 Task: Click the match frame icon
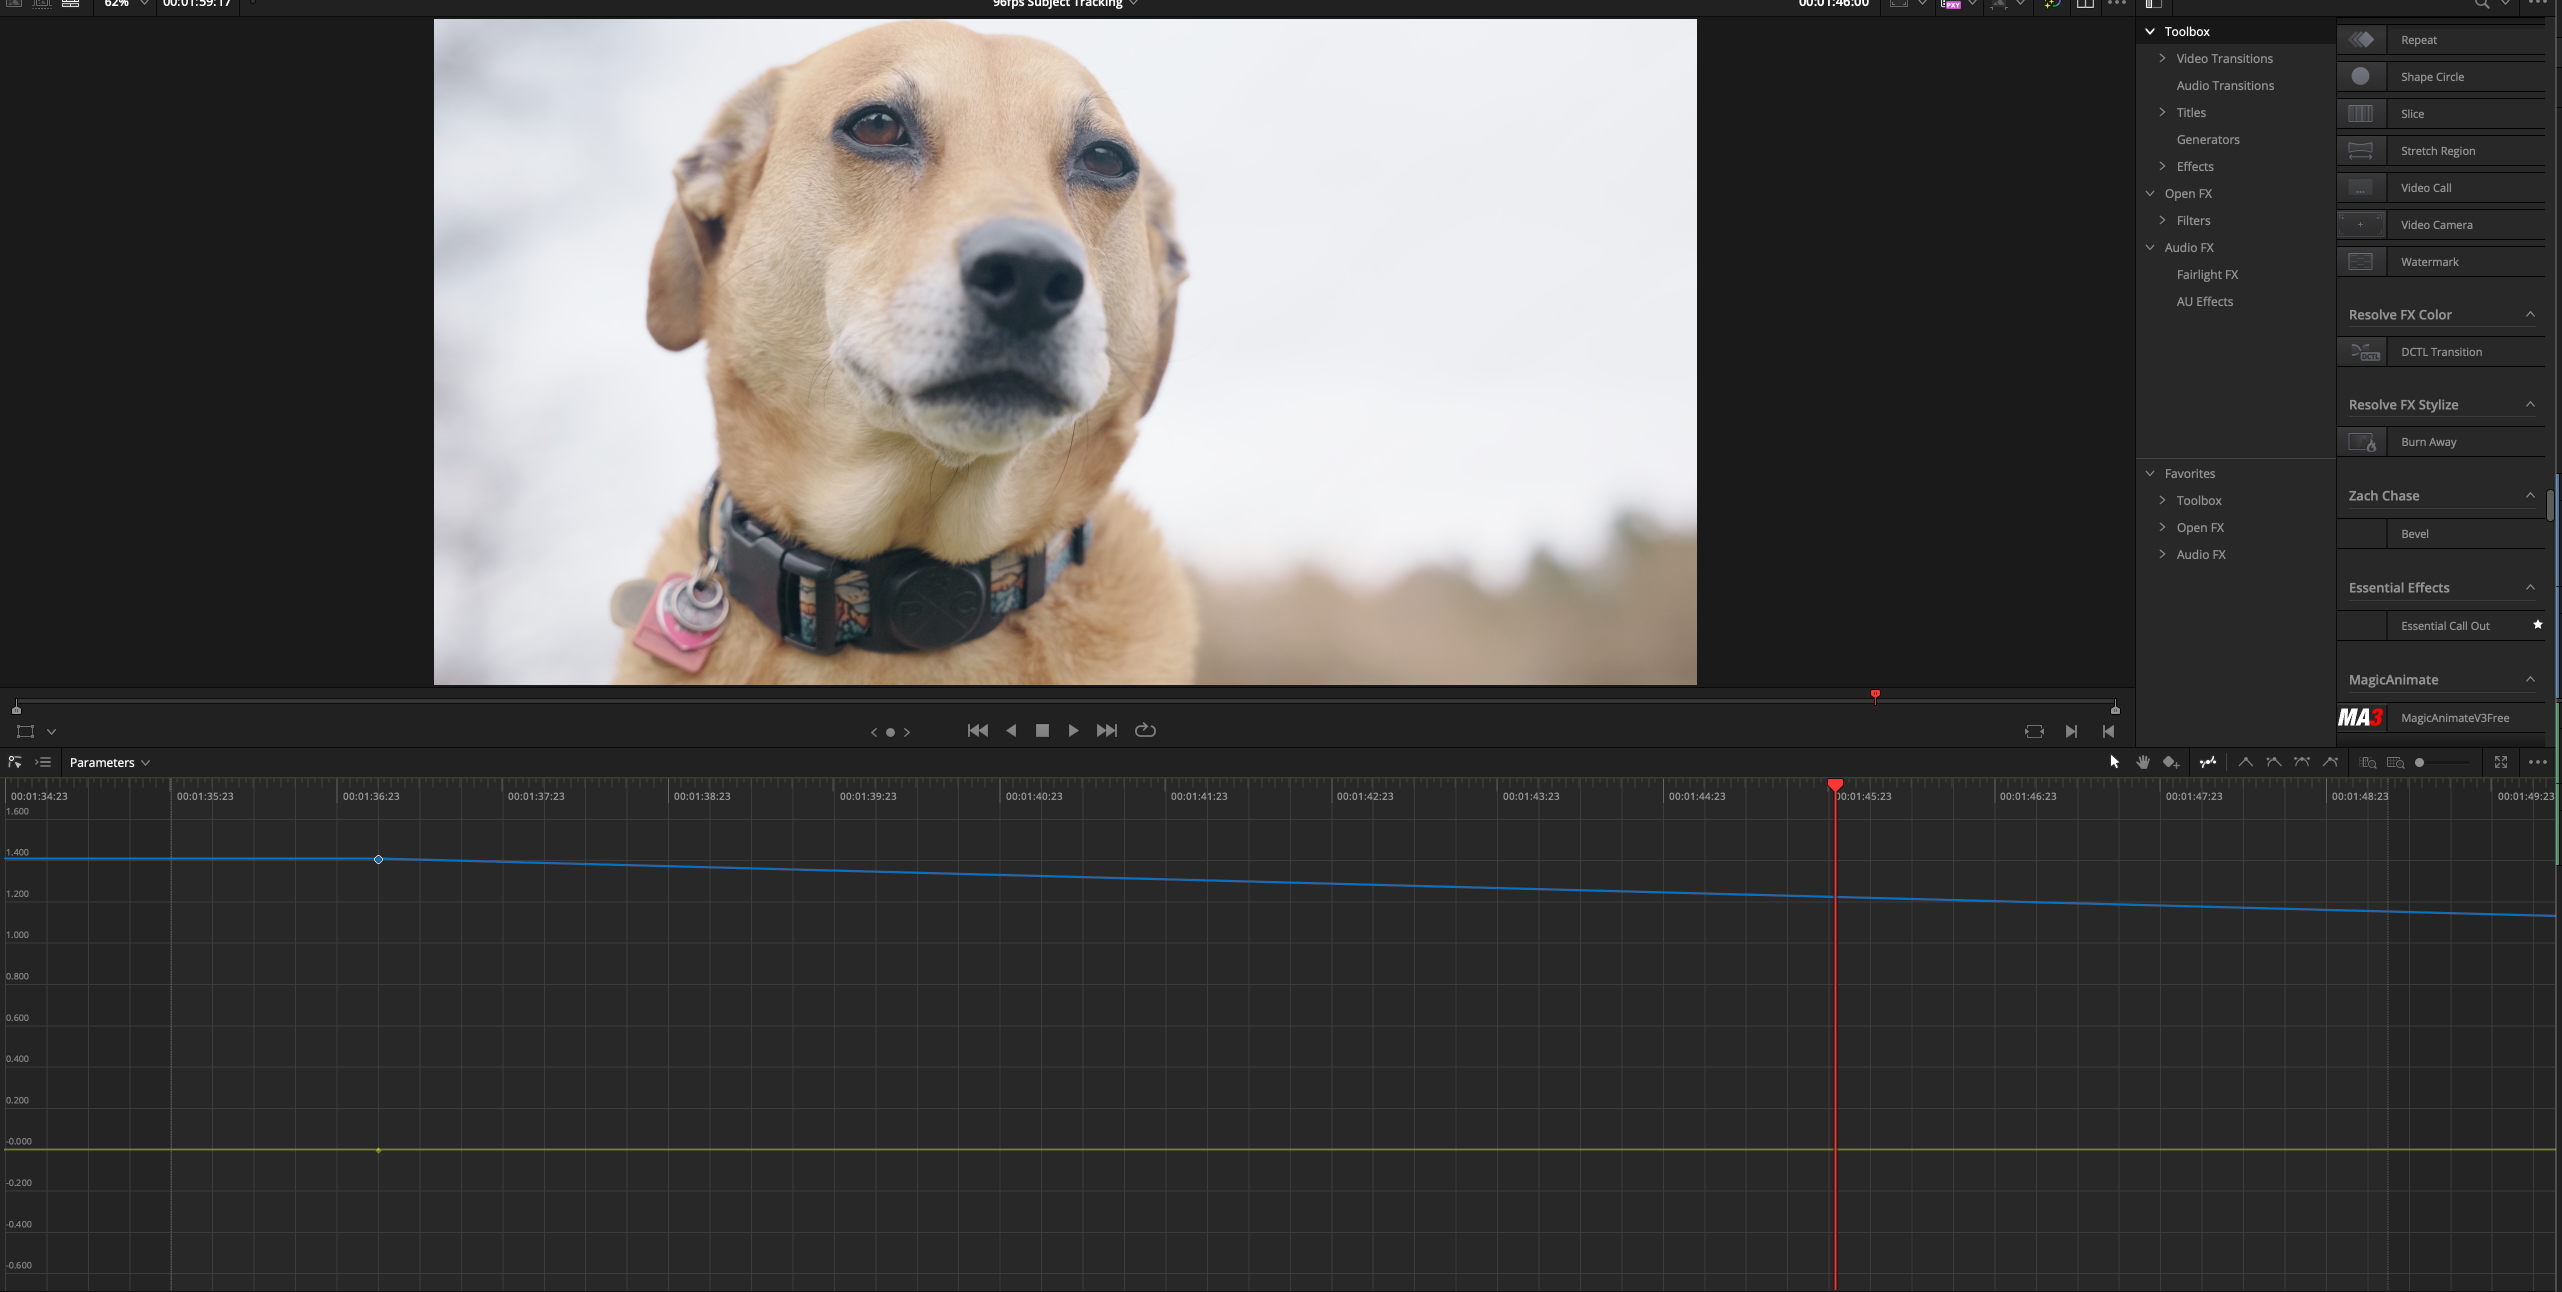pyautogui.click(x=2034, y=731)
